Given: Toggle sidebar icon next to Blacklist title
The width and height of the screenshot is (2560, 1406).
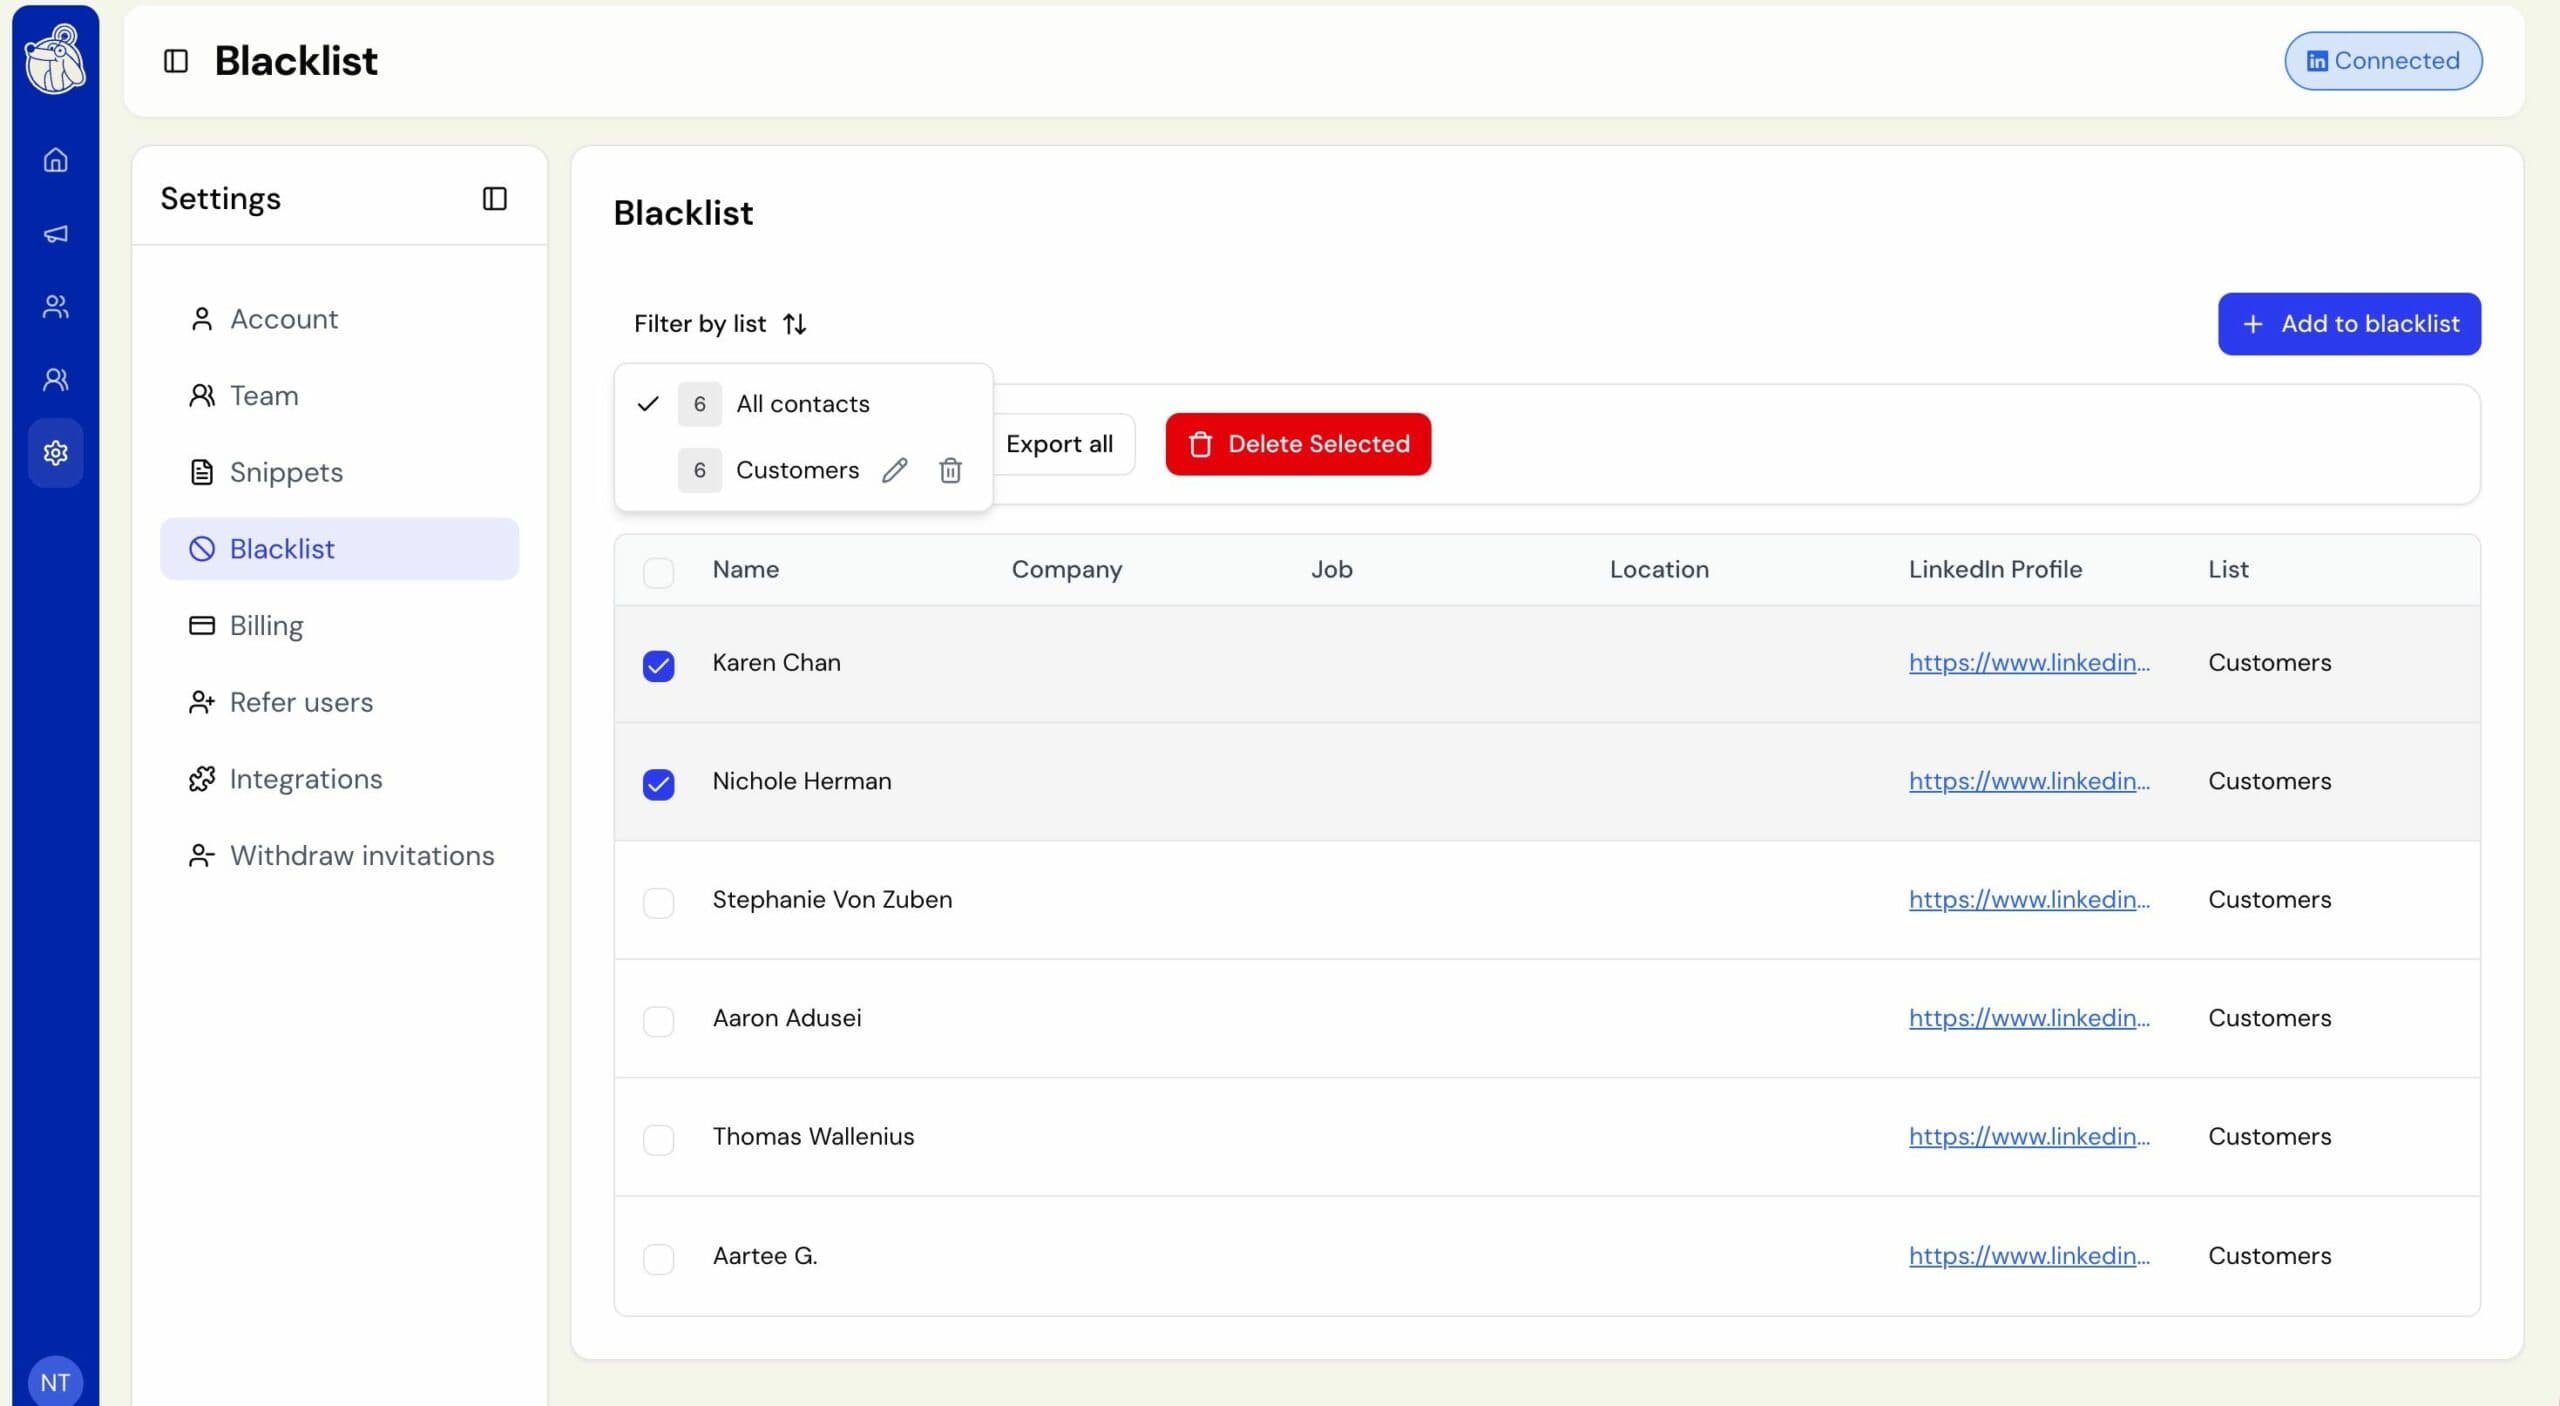Looking at the screenshot, I should 176,61.
